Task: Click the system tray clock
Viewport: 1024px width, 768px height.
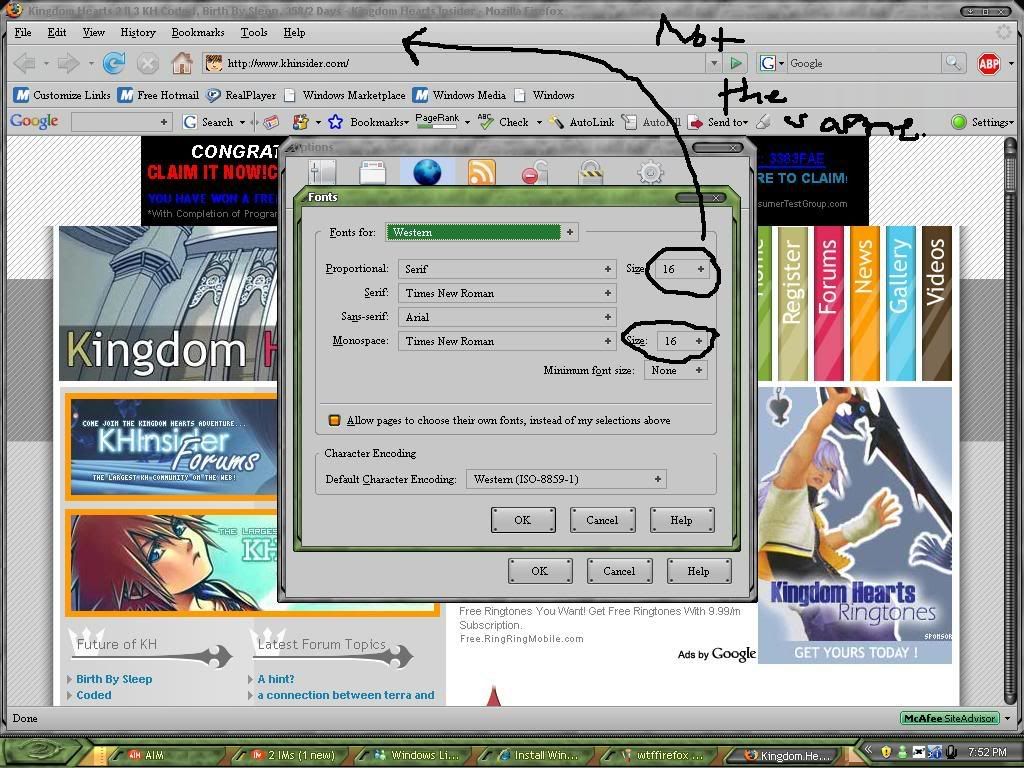Action: tap(987, 752)
